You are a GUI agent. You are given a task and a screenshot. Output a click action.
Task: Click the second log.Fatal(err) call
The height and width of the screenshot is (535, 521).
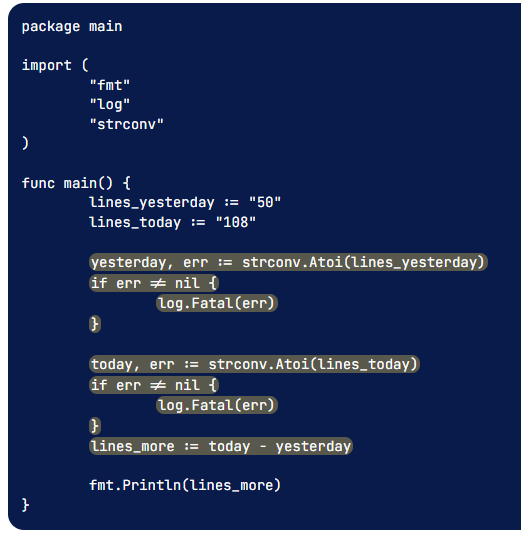(217, 405)
